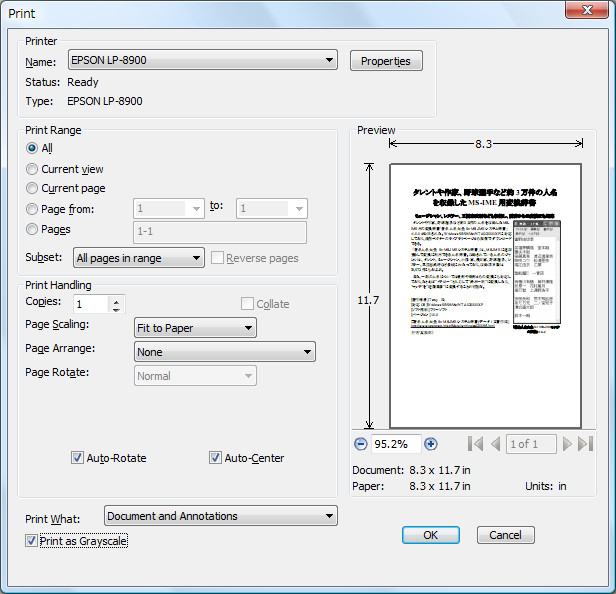Click the 'Ready' status text
This screenshot has height=594, width=616.
[83, 82]
